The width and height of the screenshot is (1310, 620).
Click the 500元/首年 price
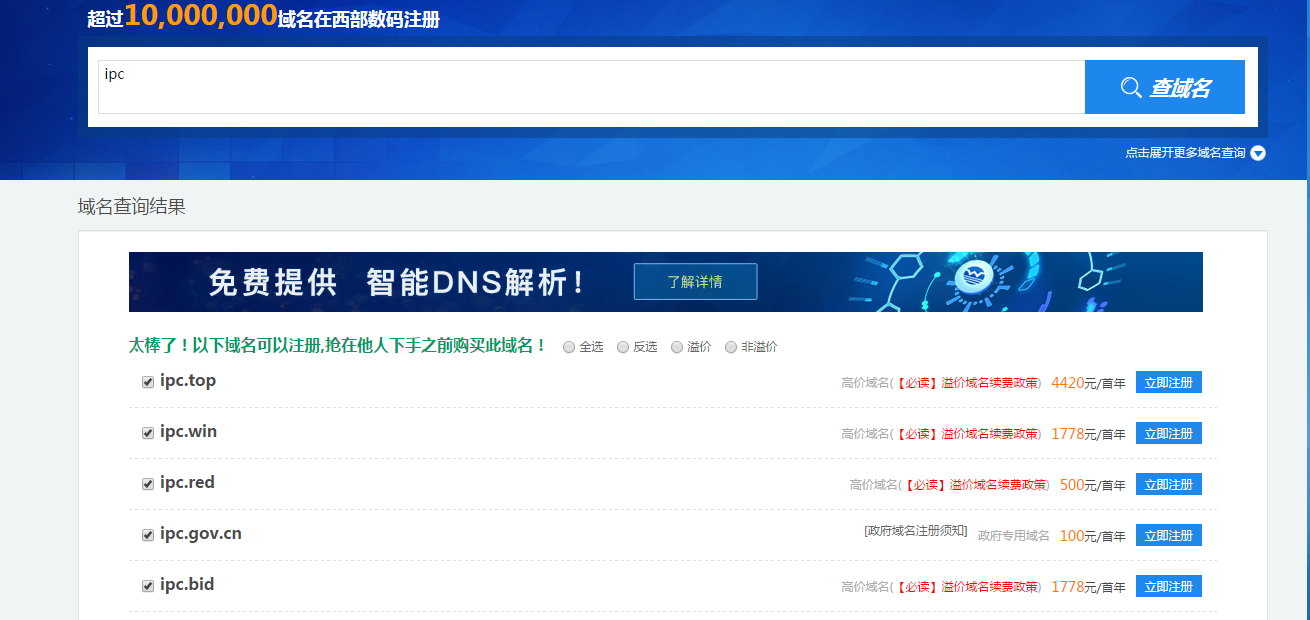click(1093, 485)
